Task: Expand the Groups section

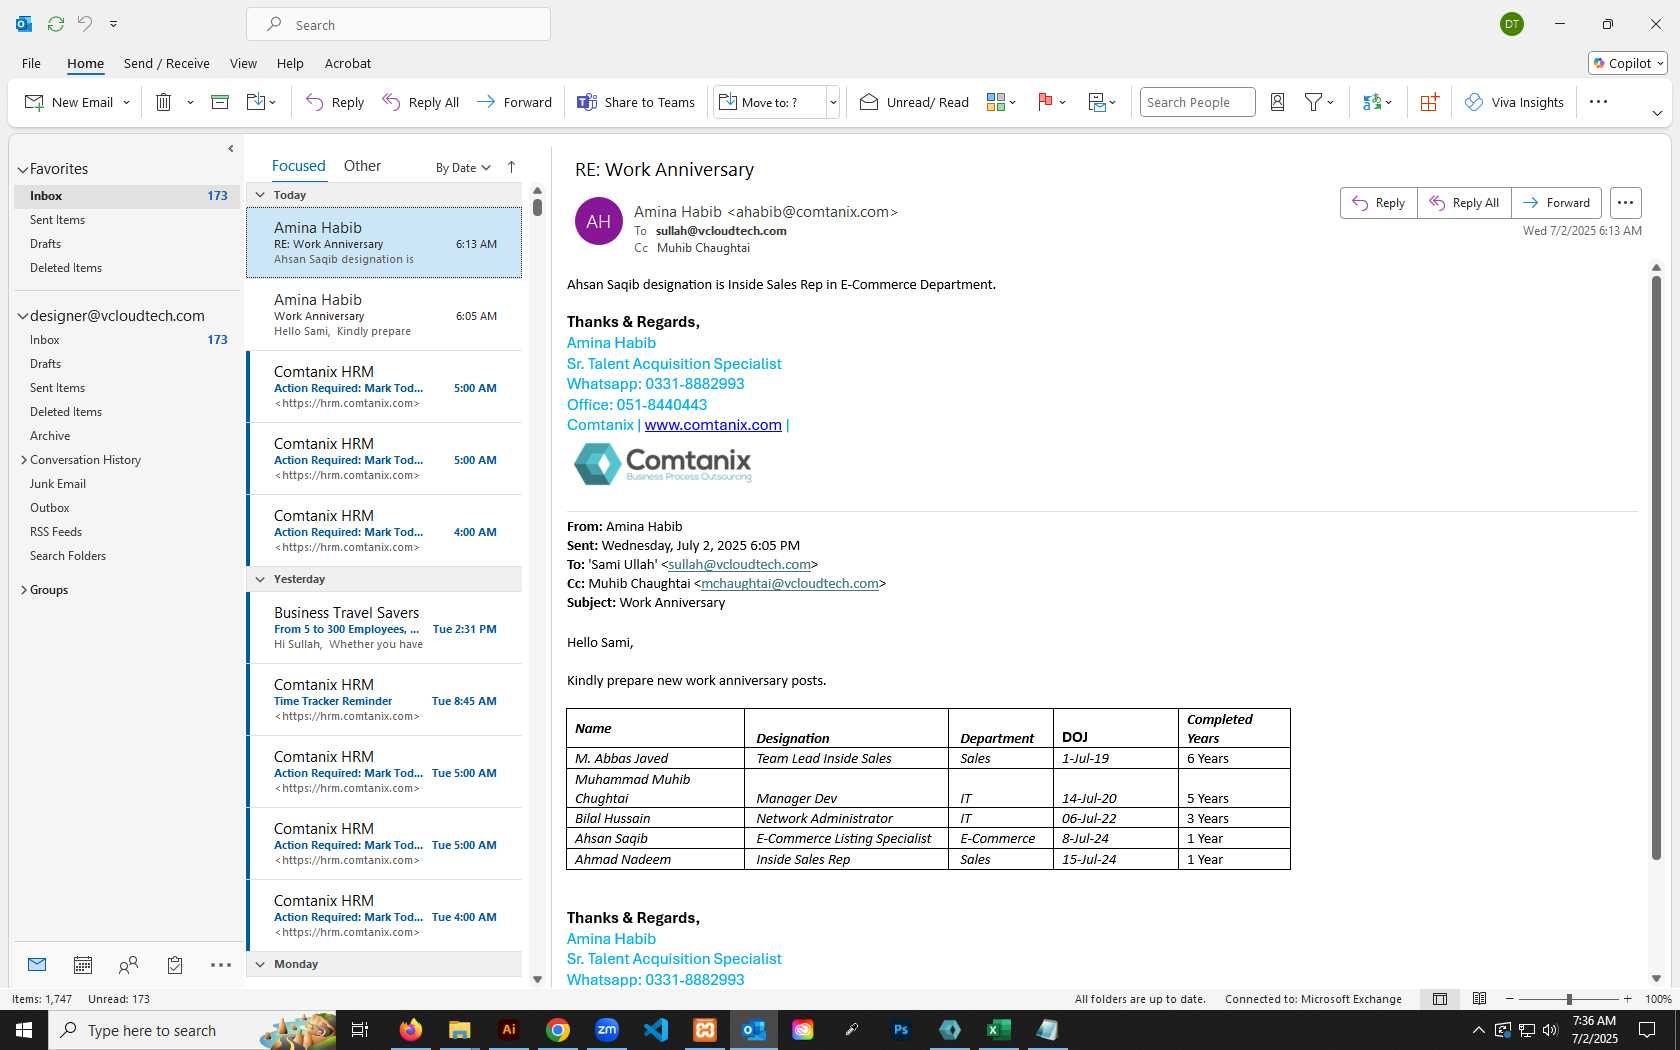Action: pyautogui.click(x=24, y=590)
